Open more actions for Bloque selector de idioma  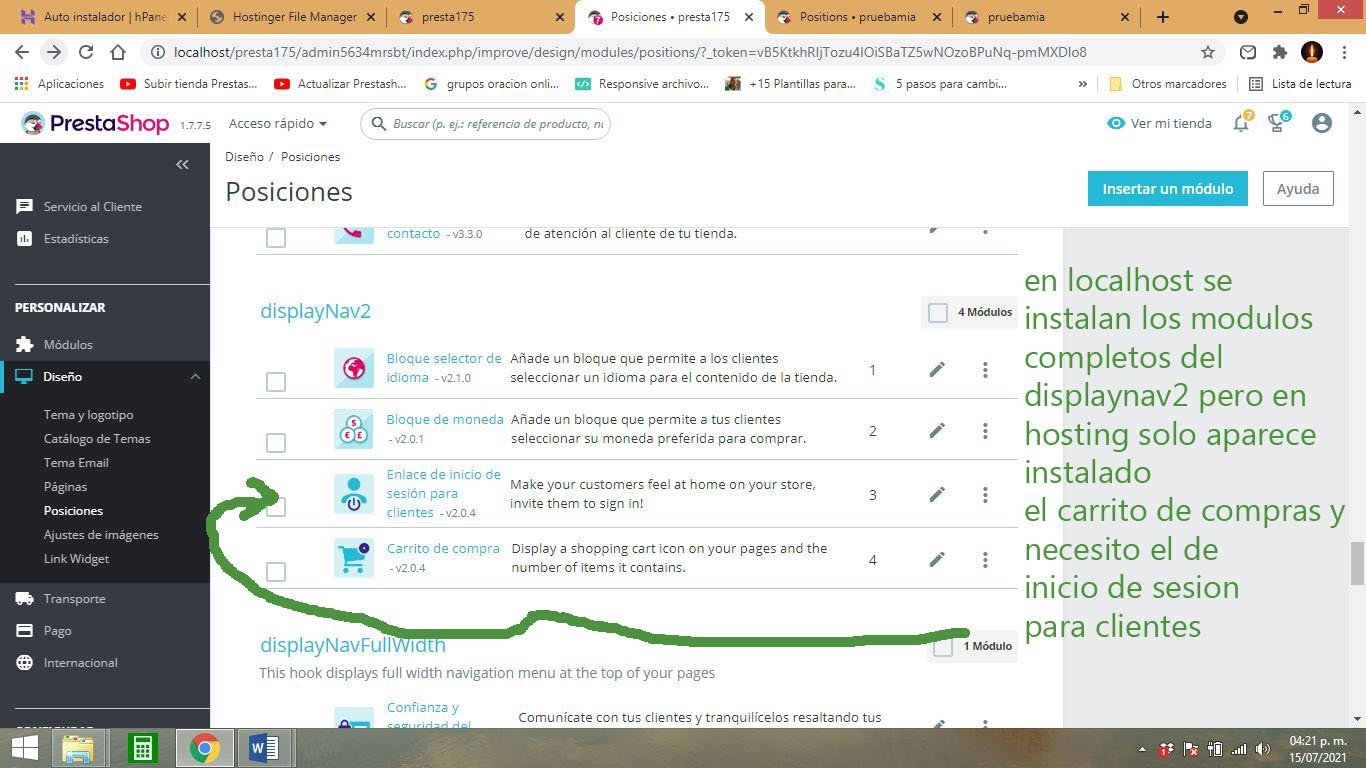[985, 370]
